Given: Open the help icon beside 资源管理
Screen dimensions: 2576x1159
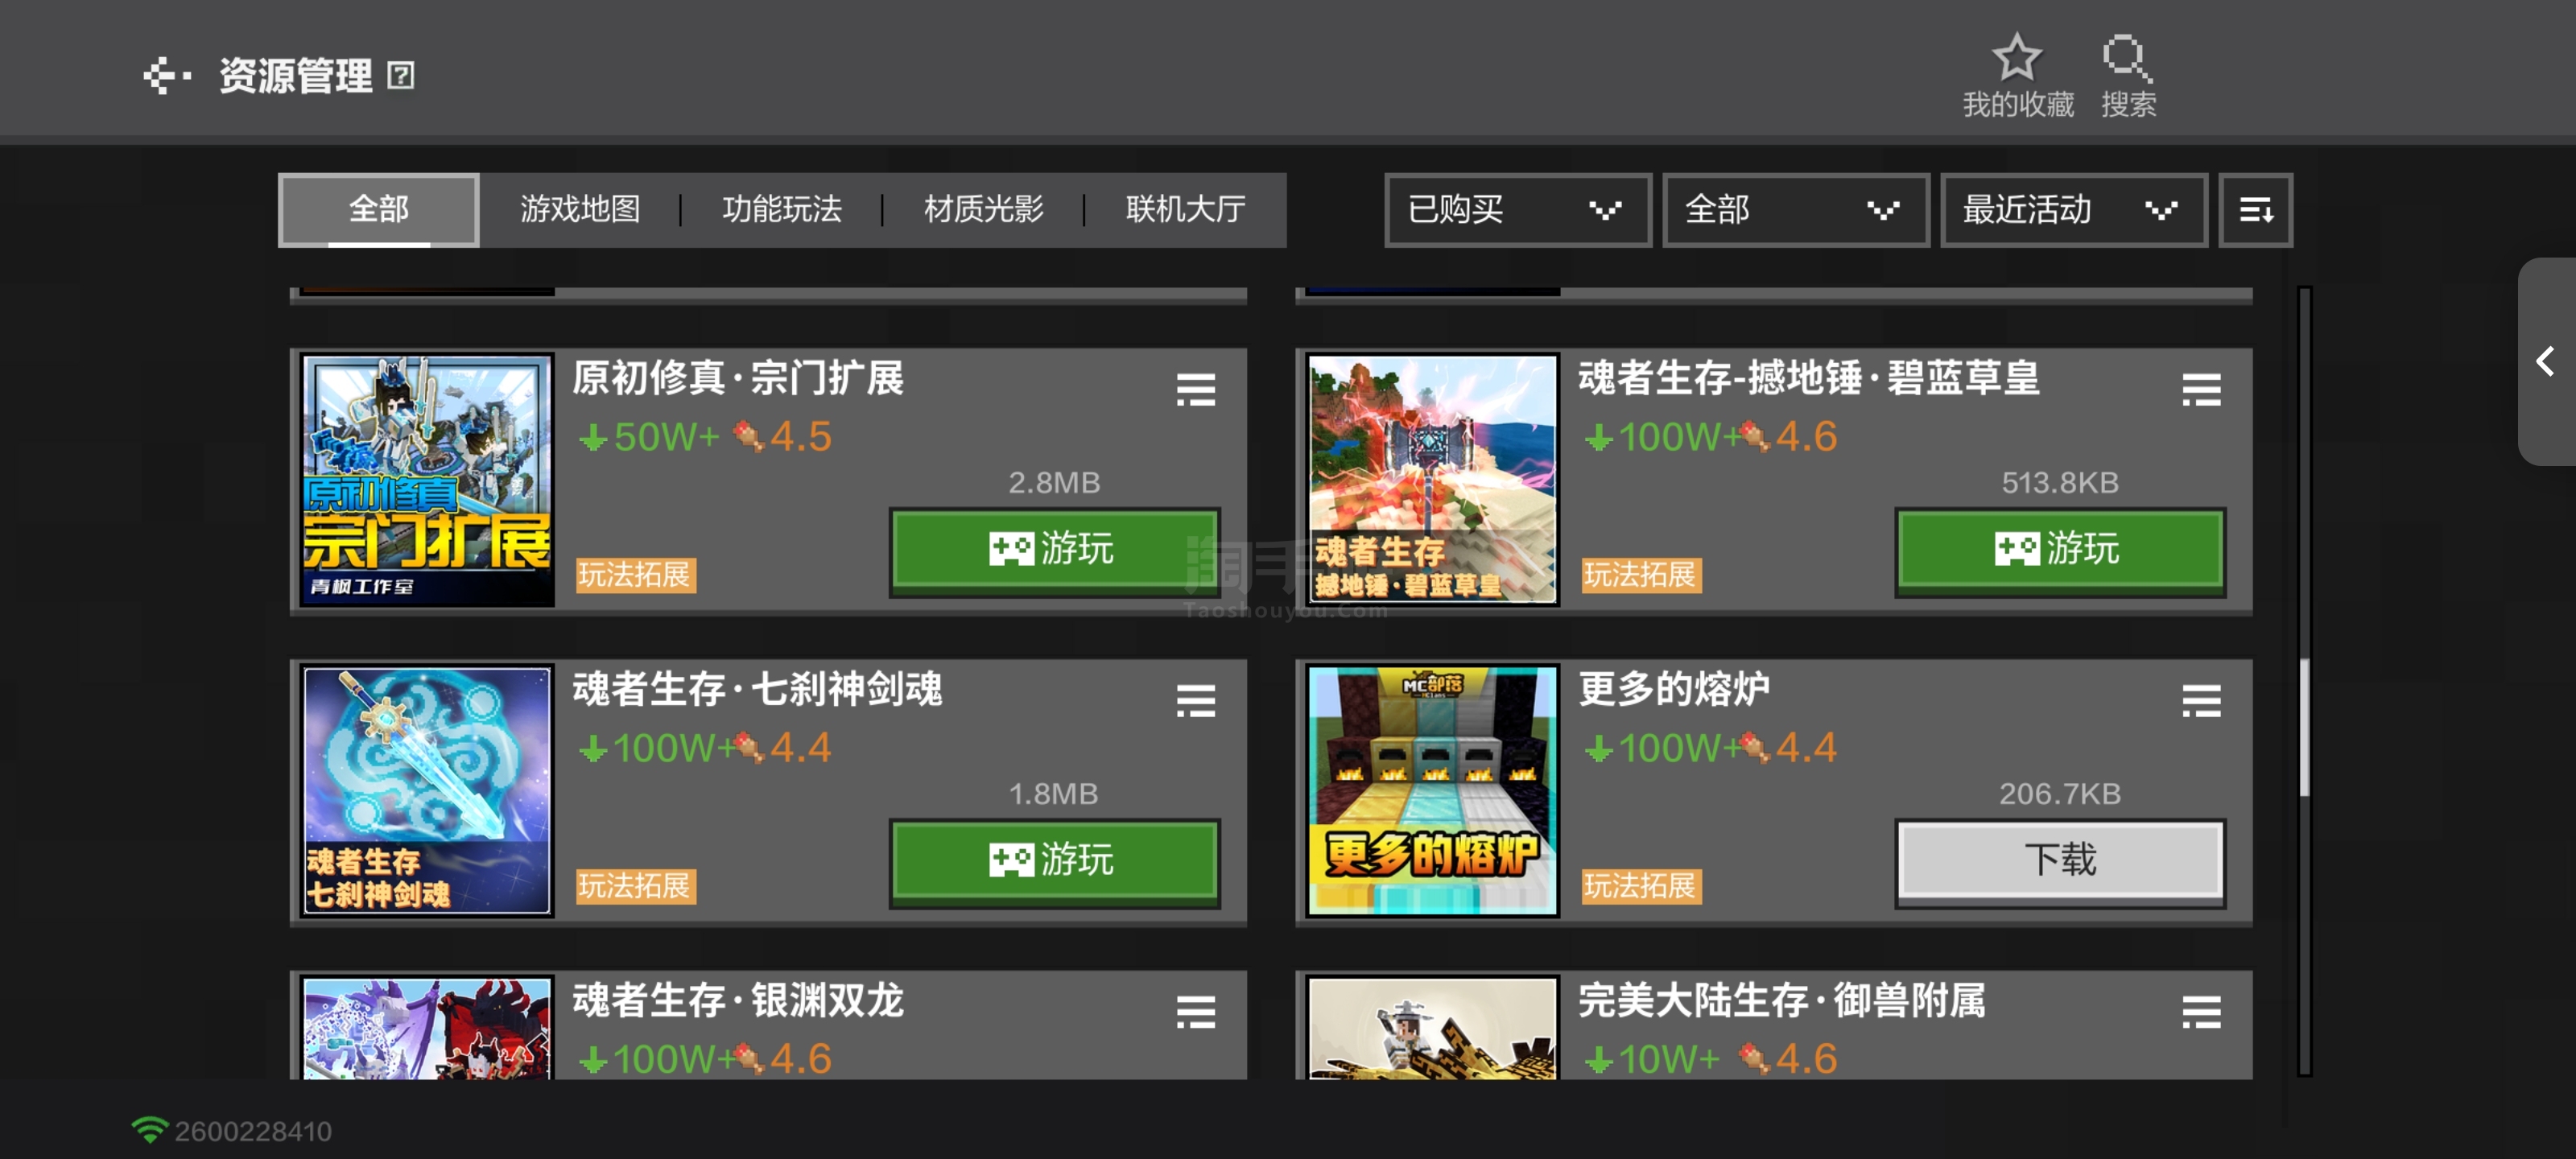Looking at the screenshot, I should pos(401,76).
